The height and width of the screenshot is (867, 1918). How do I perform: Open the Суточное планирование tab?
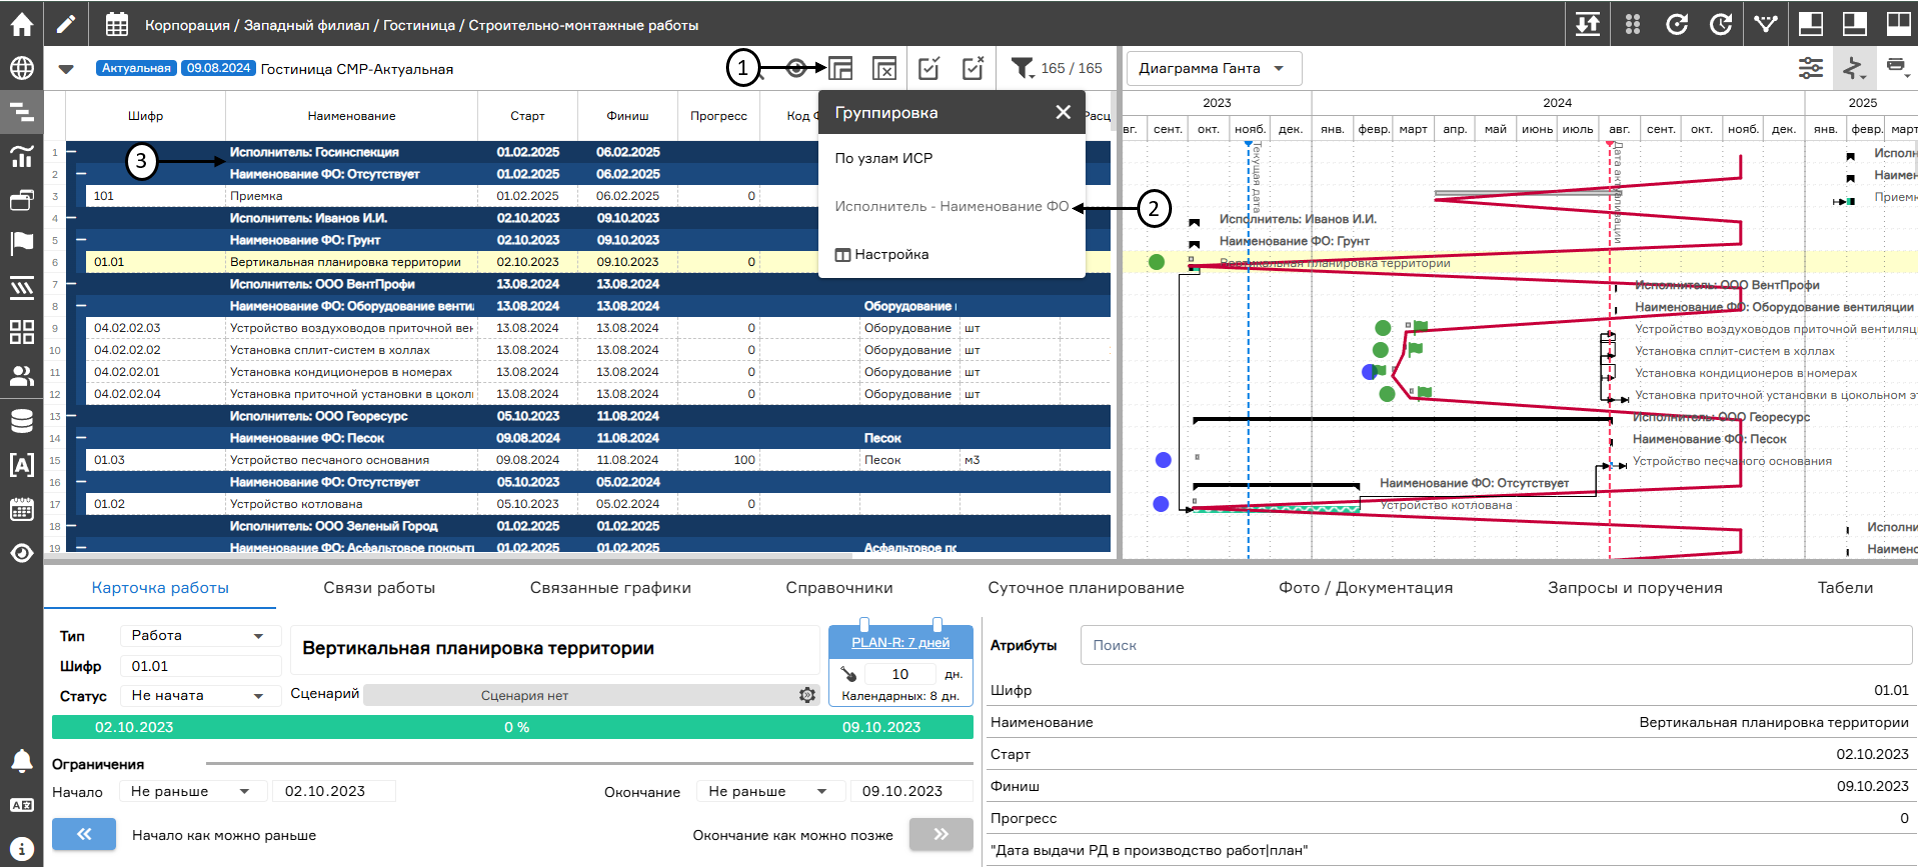[1086, 588]
